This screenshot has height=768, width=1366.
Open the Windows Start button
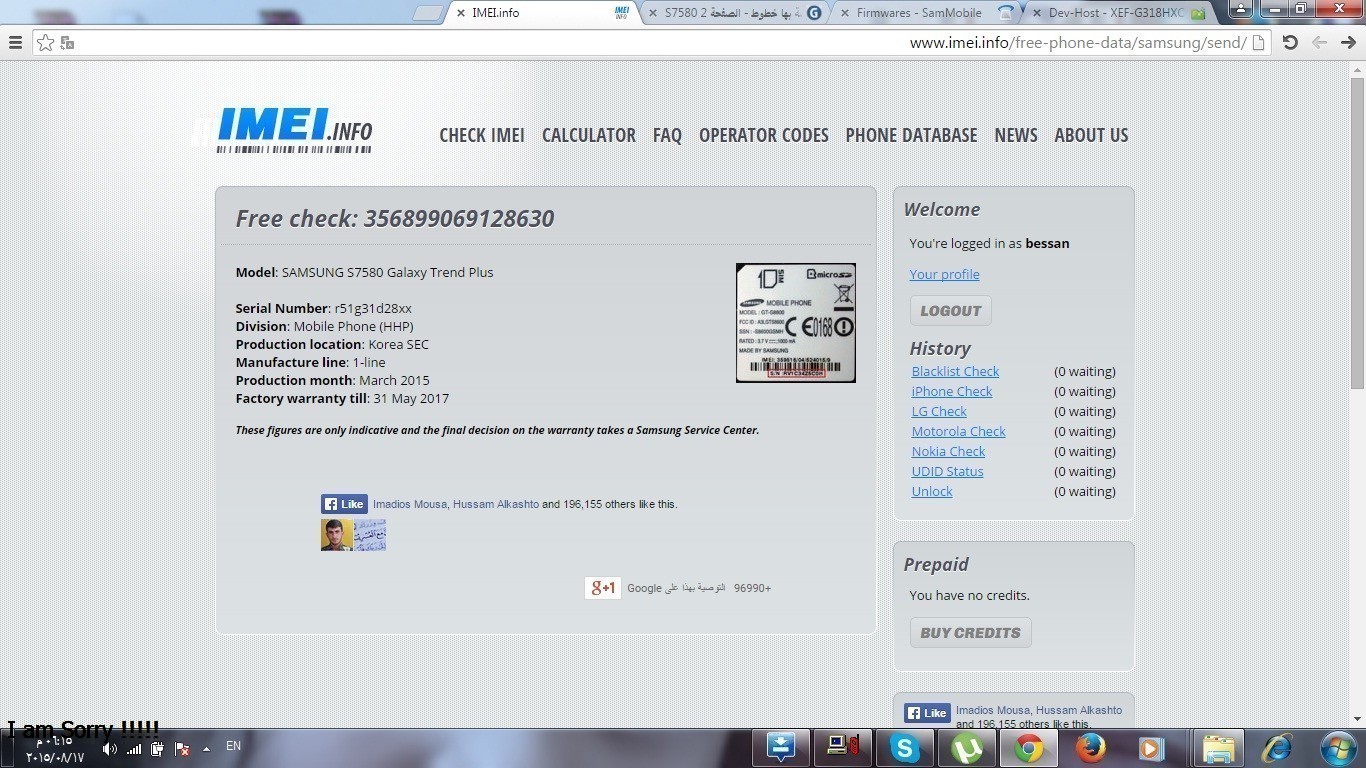(x=1339, y=747)
